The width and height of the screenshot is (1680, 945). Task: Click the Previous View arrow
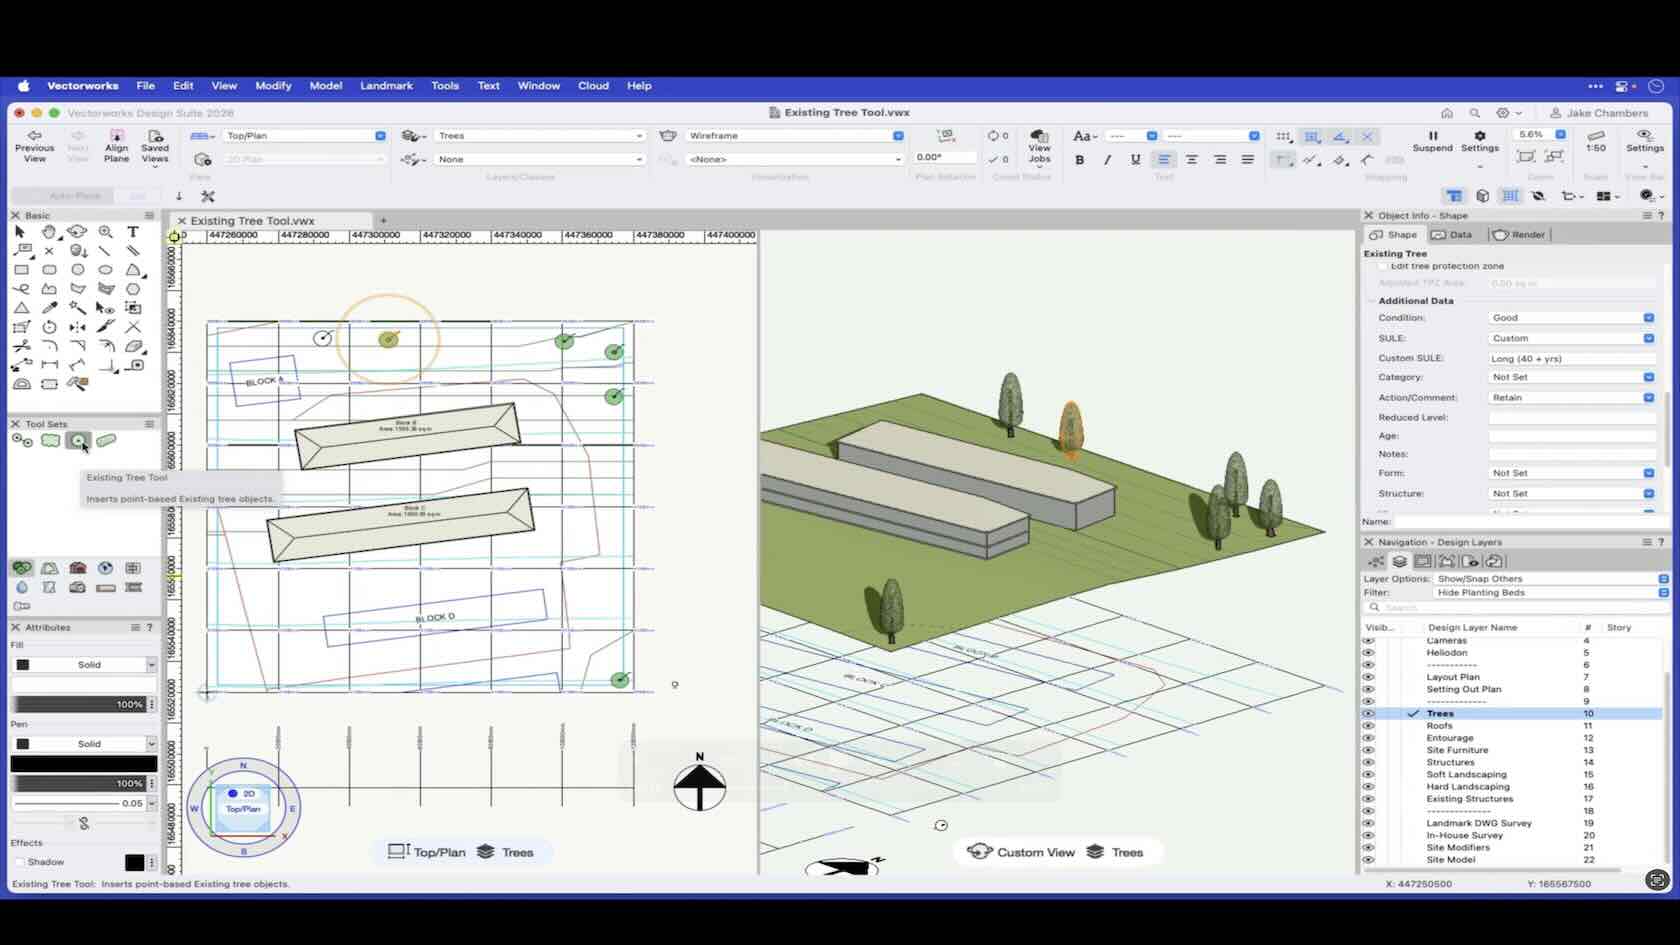35,146
